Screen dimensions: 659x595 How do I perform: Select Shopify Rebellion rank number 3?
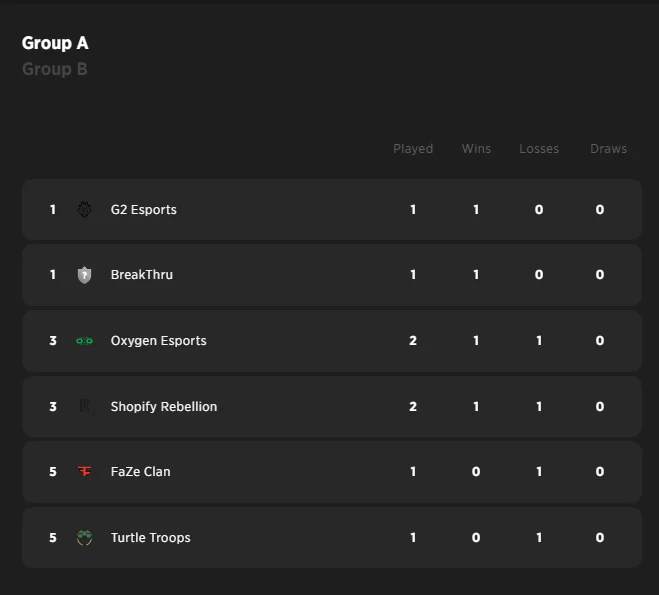[53, 407]
